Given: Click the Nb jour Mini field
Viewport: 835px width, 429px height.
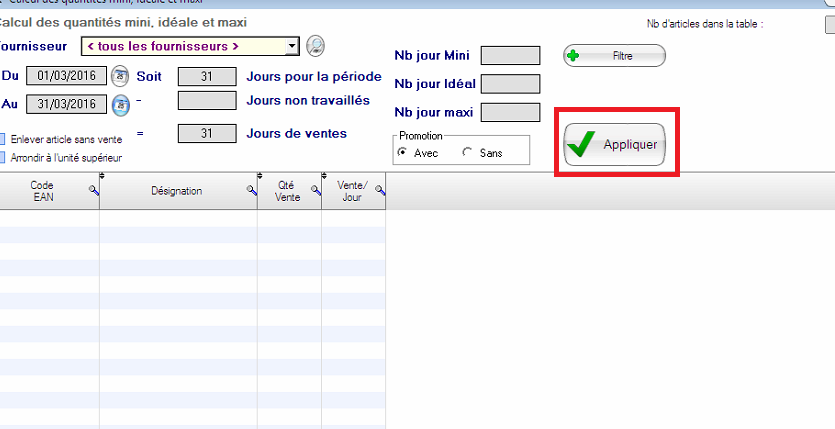Looking at the screenshot, I should tap(510, 56).
